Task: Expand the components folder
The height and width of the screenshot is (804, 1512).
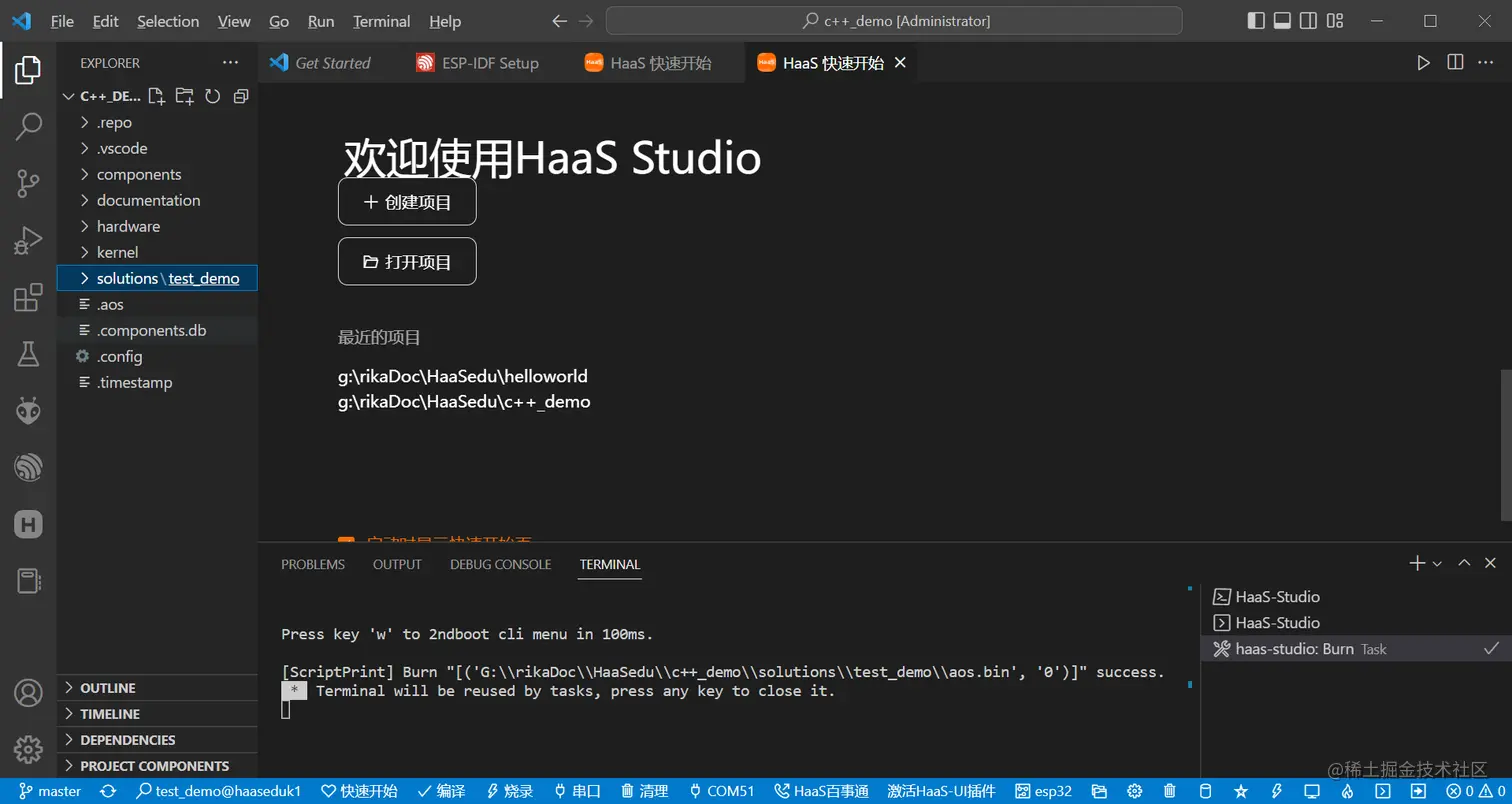Action: point(157,175)
